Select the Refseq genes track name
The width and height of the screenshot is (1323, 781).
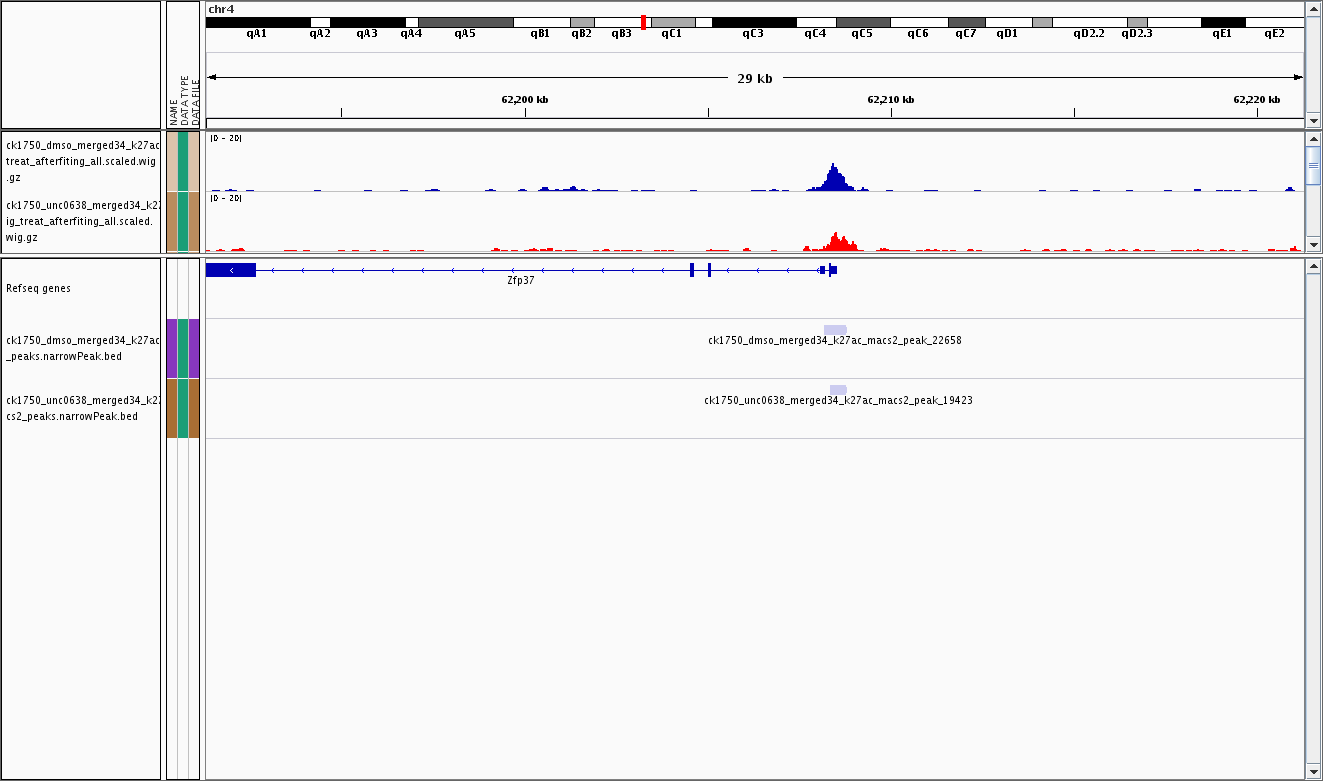(x=38, y=288)
